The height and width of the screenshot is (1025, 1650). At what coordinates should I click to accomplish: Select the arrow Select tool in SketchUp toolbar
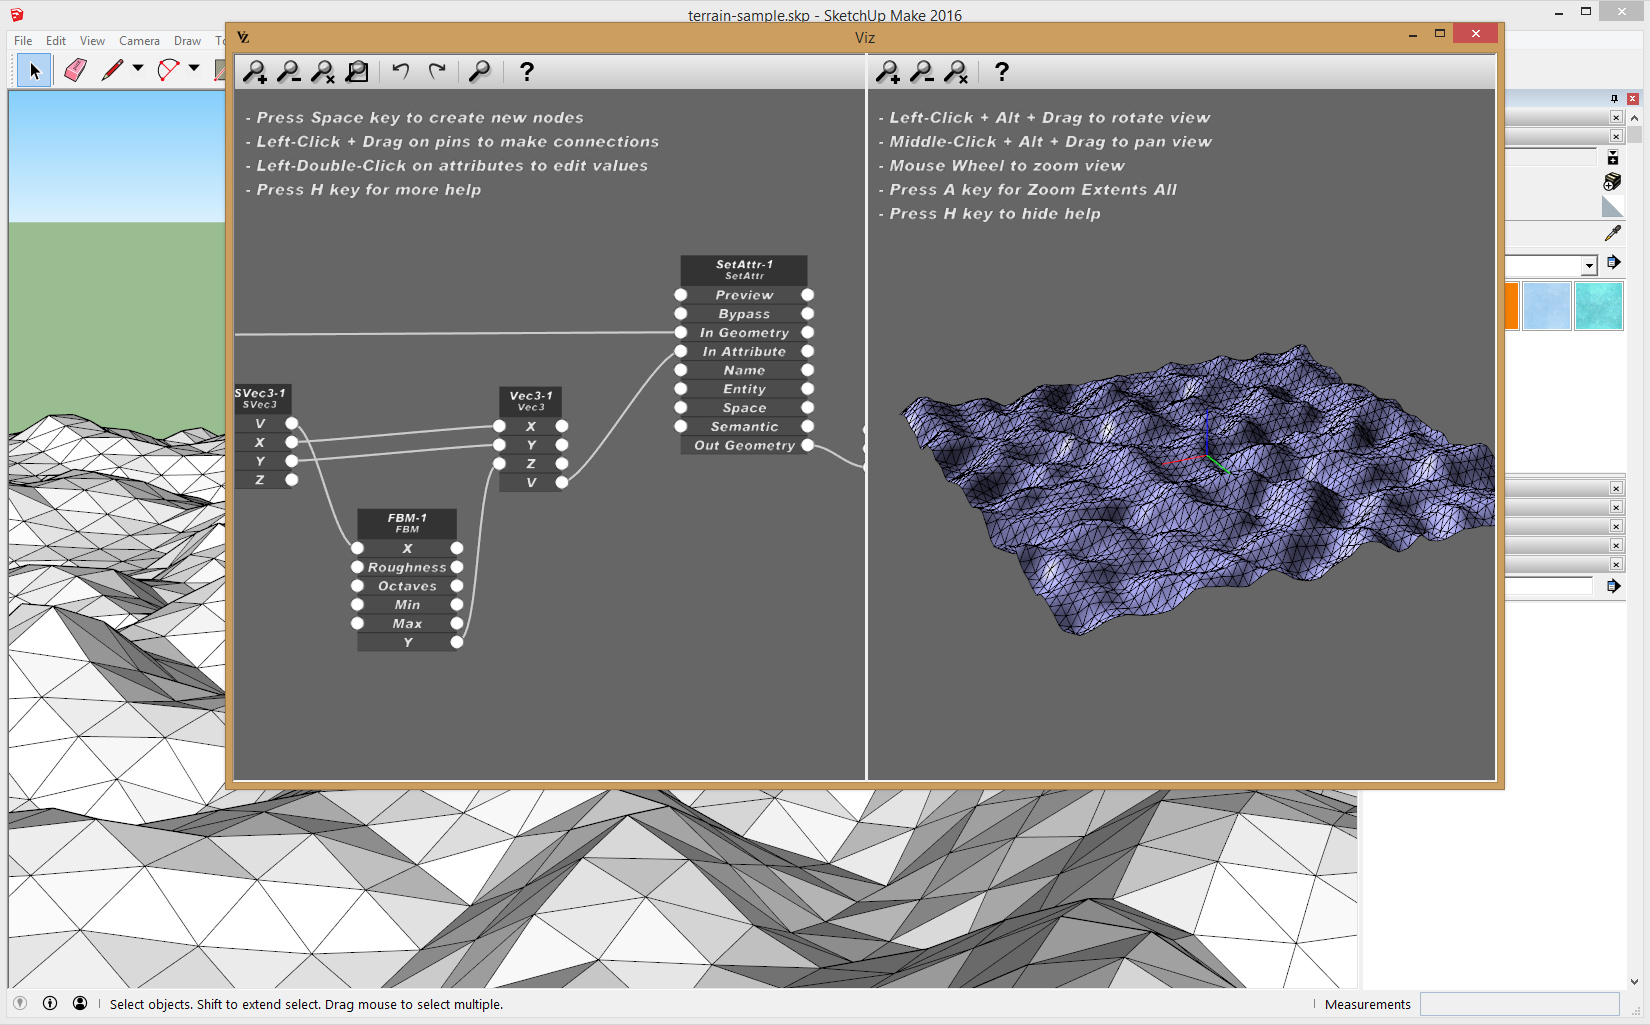click(34, 70)
